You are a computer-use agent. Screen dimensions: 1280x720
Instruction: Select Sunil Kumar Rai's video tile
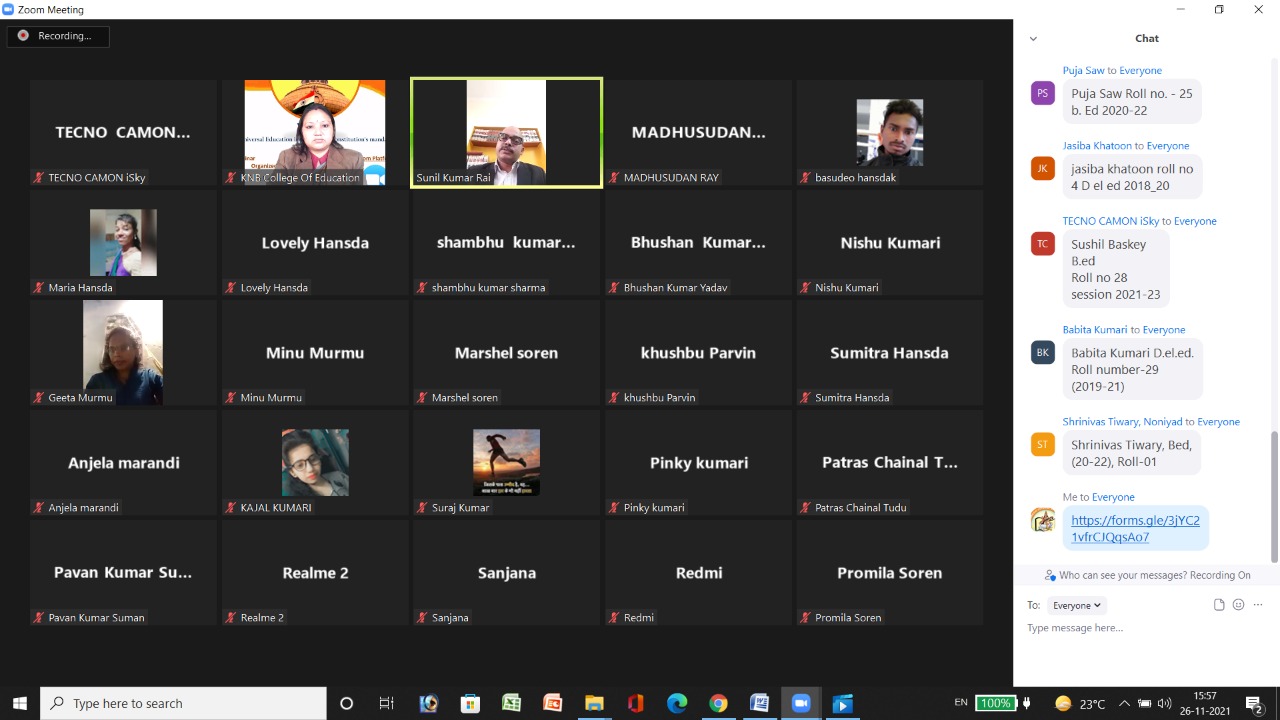click(506, 132)
